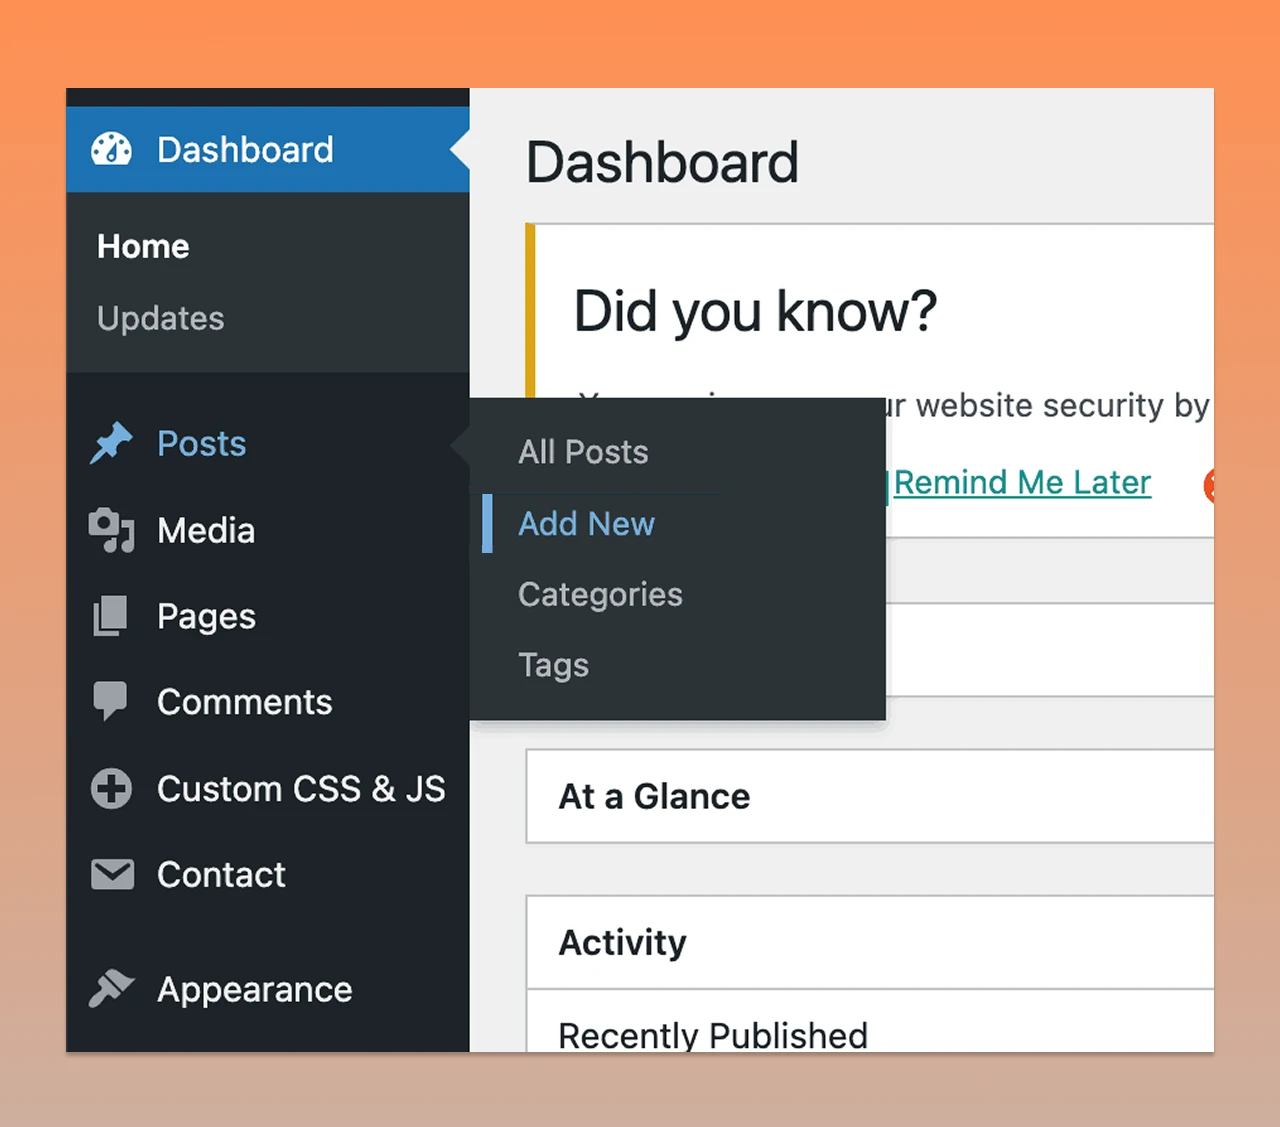Click the Comments speech bubble icon
The image size is (1280, 1127).
110,702
